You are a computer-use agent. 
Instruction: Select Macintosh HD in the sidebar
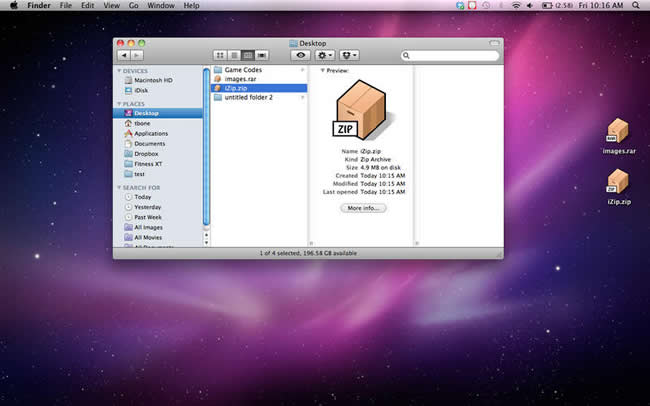pyautogui.click(x=153, y=80)
